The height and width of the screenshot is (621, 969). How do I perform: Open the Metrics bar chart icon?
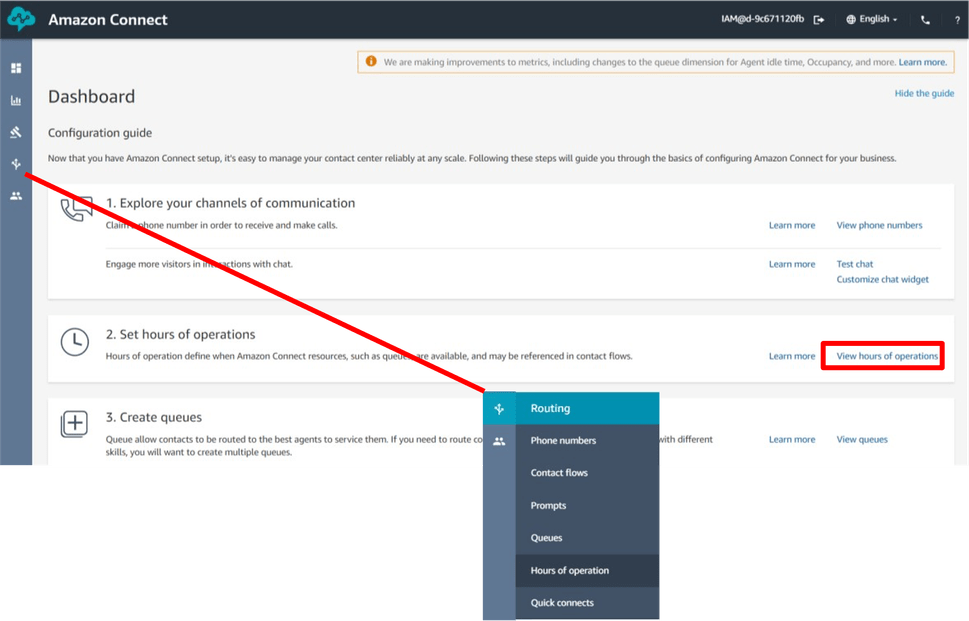point(16,100)
